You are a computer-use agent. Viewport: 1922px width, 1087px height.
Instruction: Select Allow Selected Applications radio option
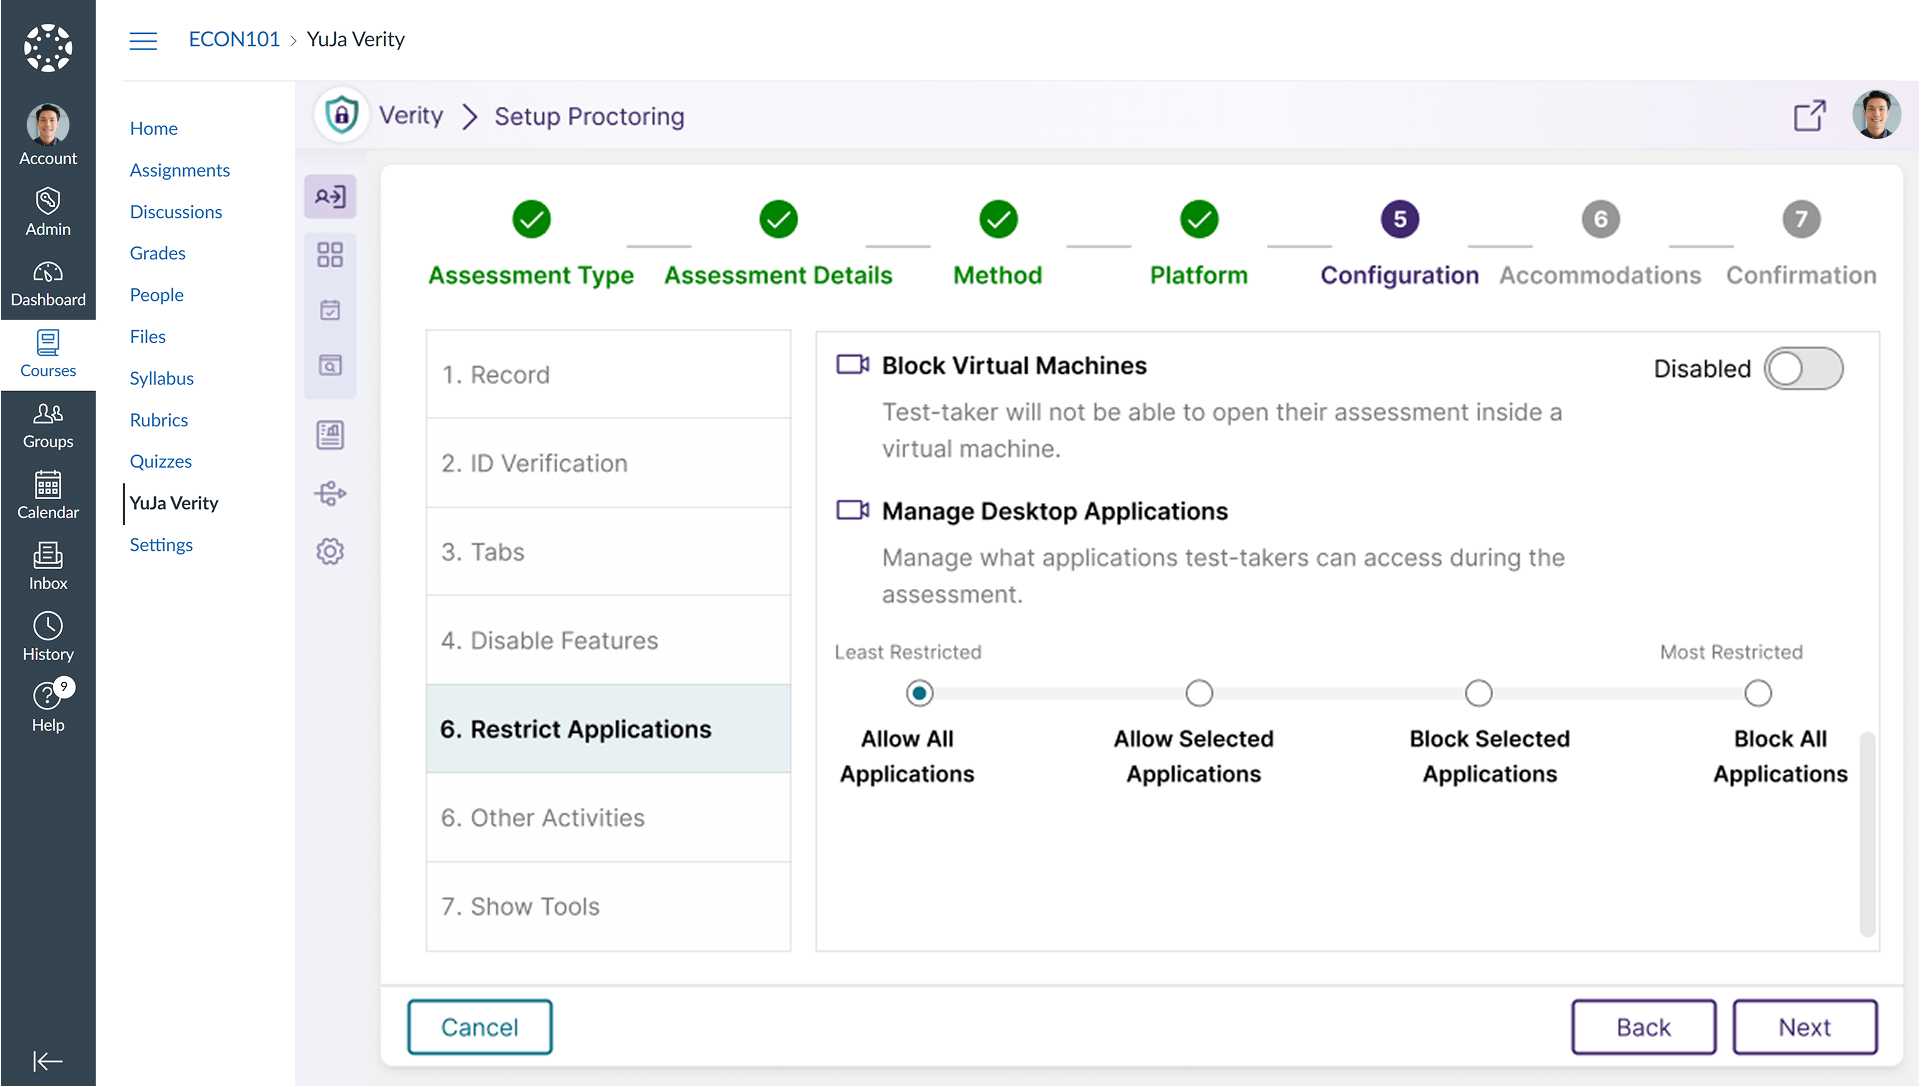coord(1198,693)
